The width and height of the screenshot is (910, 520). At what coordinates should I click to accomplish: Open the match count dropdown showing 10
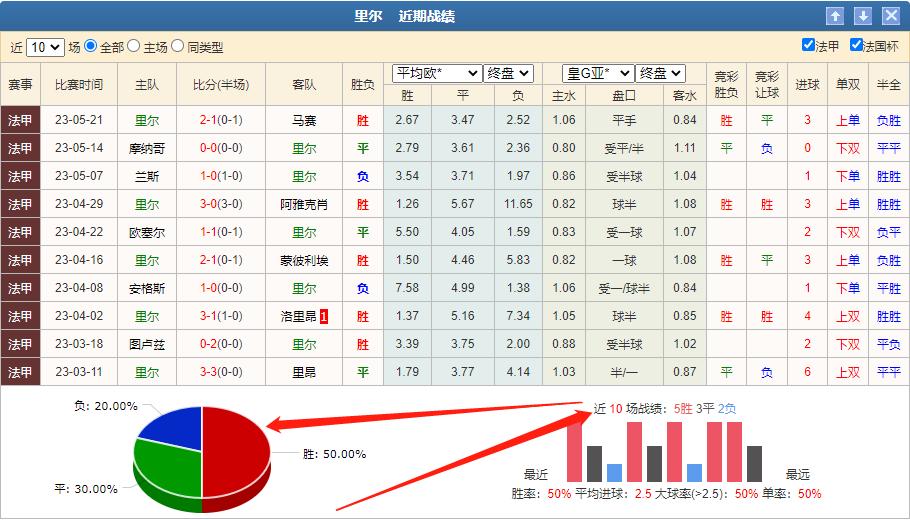click(45, 47)
